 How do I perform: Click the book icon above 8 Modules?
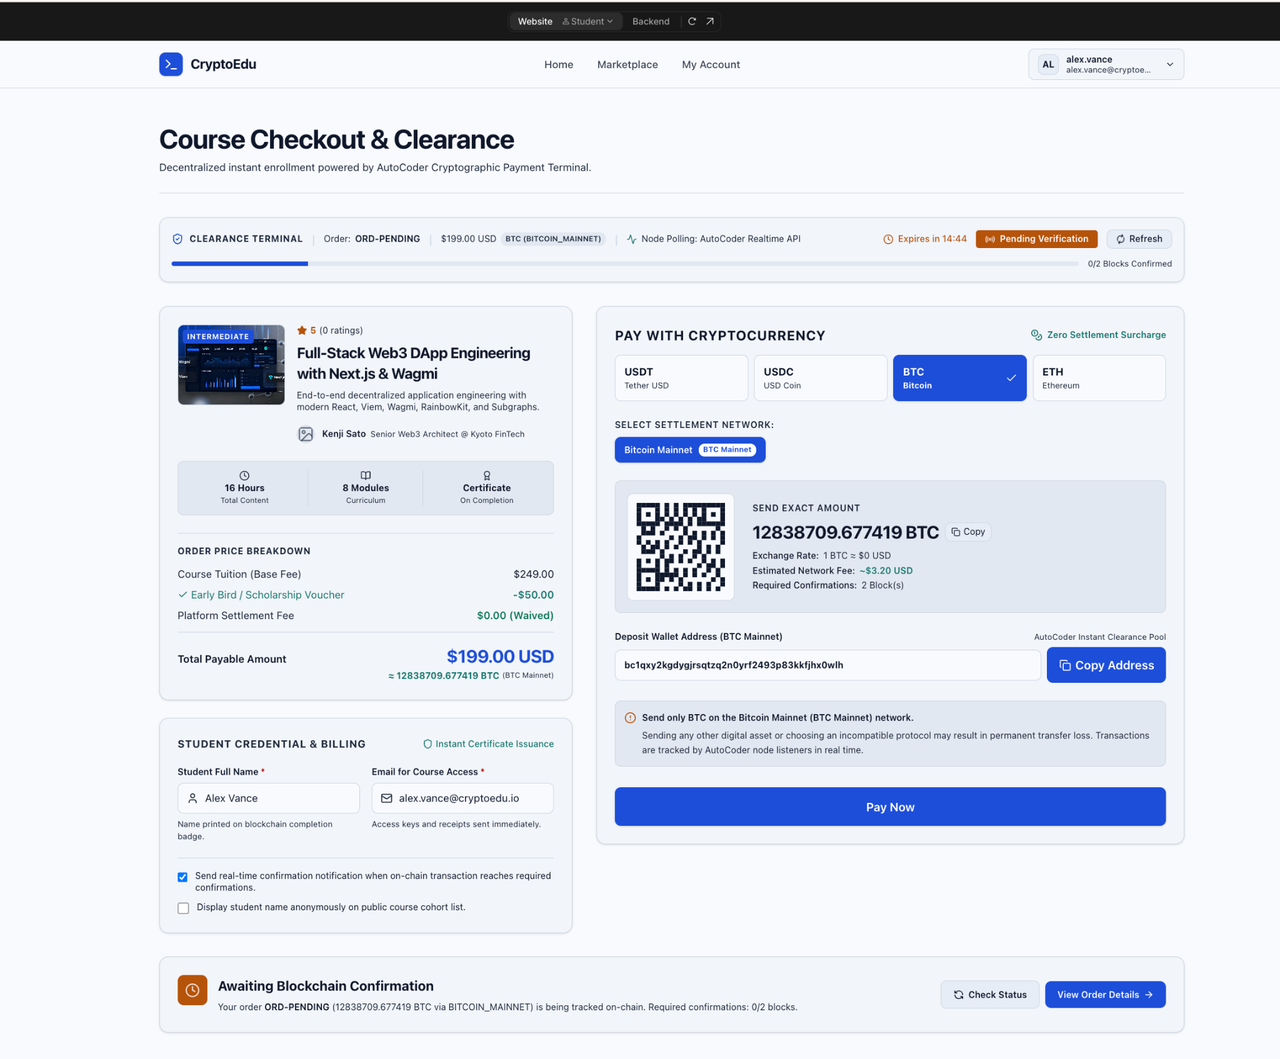click(366, 476)
